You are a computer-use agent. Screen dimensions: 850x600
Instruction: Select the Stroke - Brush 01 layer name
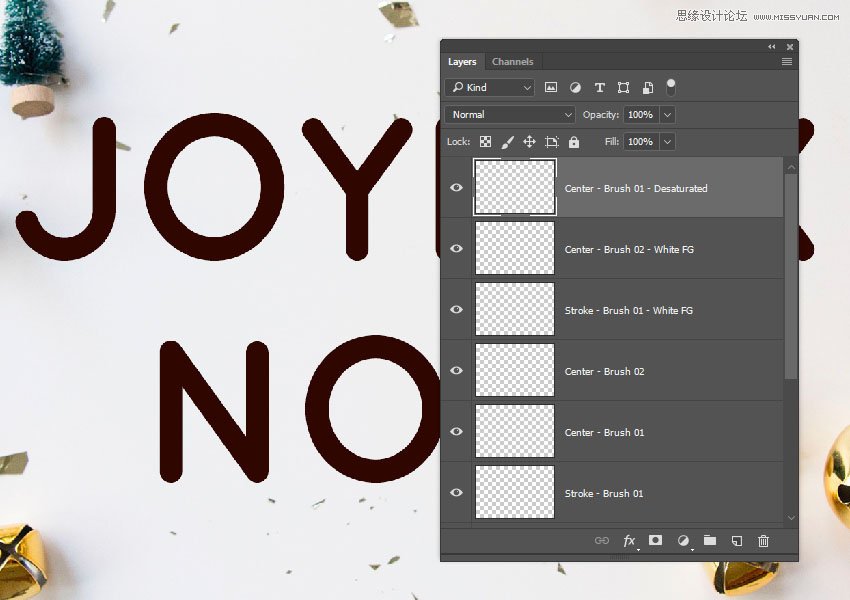click(x=603, y=493)
